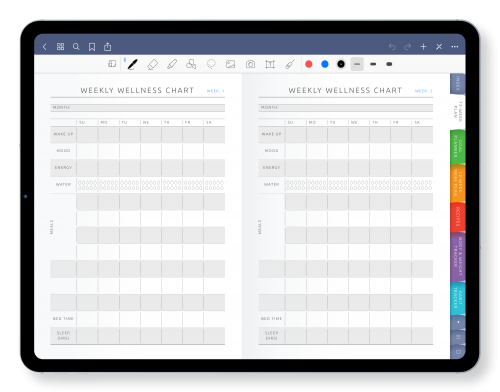The width and height of the screenshot is (500, 392).
Task: Tap Wednesday water tracker circles on the left page
Action: pyautogui.click(x=151, y=185)
